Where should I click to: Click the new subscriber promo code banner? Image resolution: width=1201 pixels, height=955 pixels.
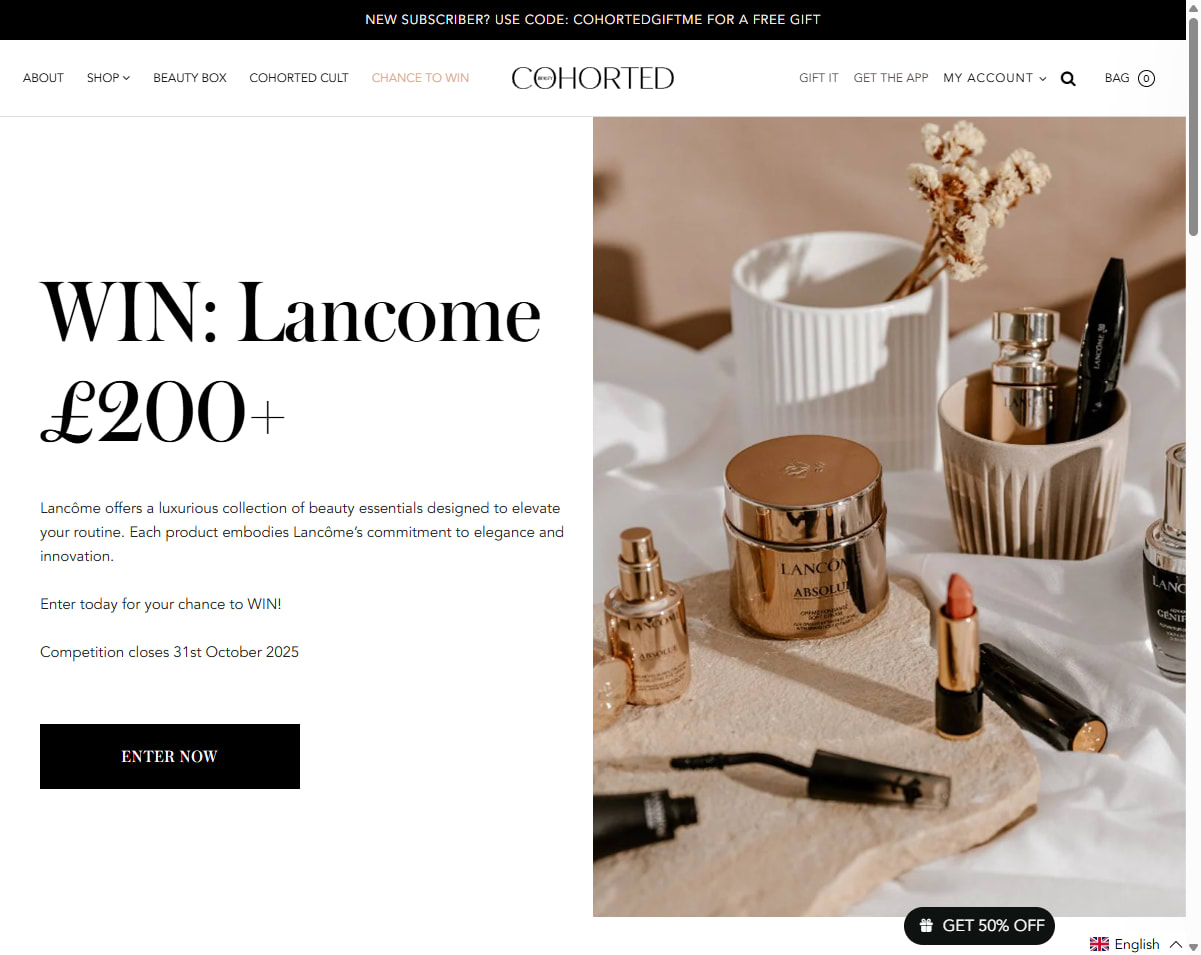(x=593, y=20)
